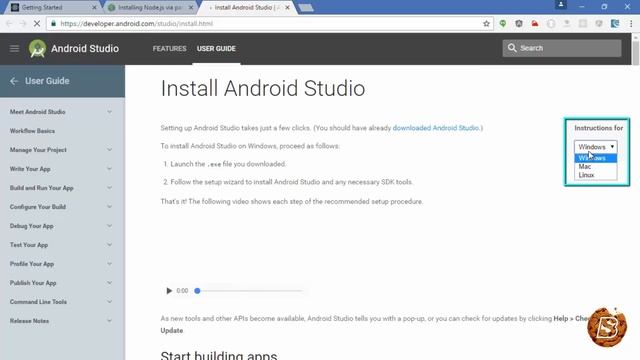This screenshot has width=640, height=360.
Task: Expand Publish Your App section
Action: click(109, 282)
